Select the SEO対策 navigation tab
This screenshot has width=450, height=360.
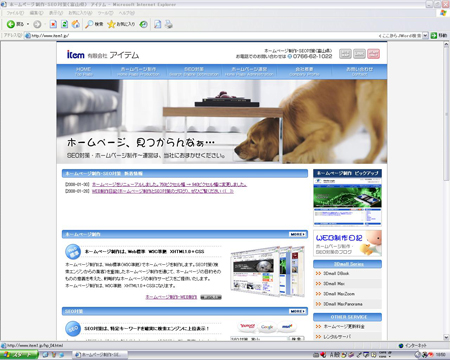click(194, 71)
